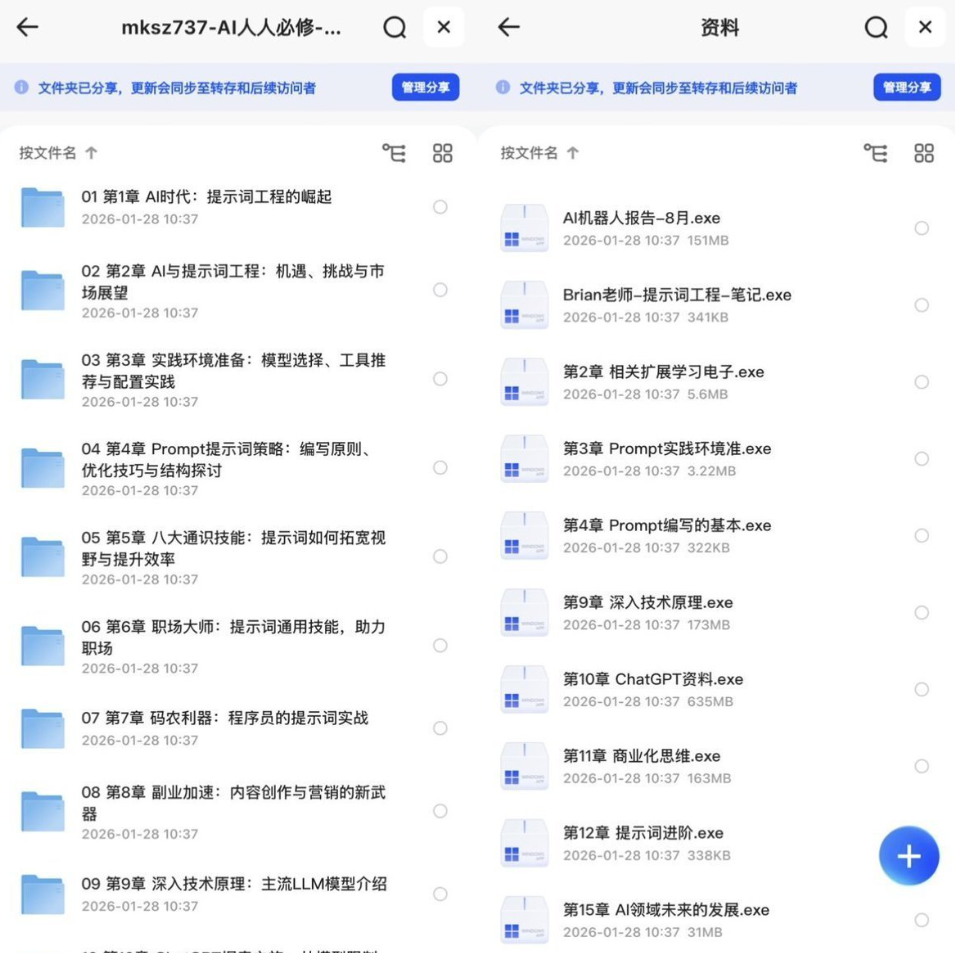Open sort by 按文件名 in 资料 panel

(x=540, y=153)
